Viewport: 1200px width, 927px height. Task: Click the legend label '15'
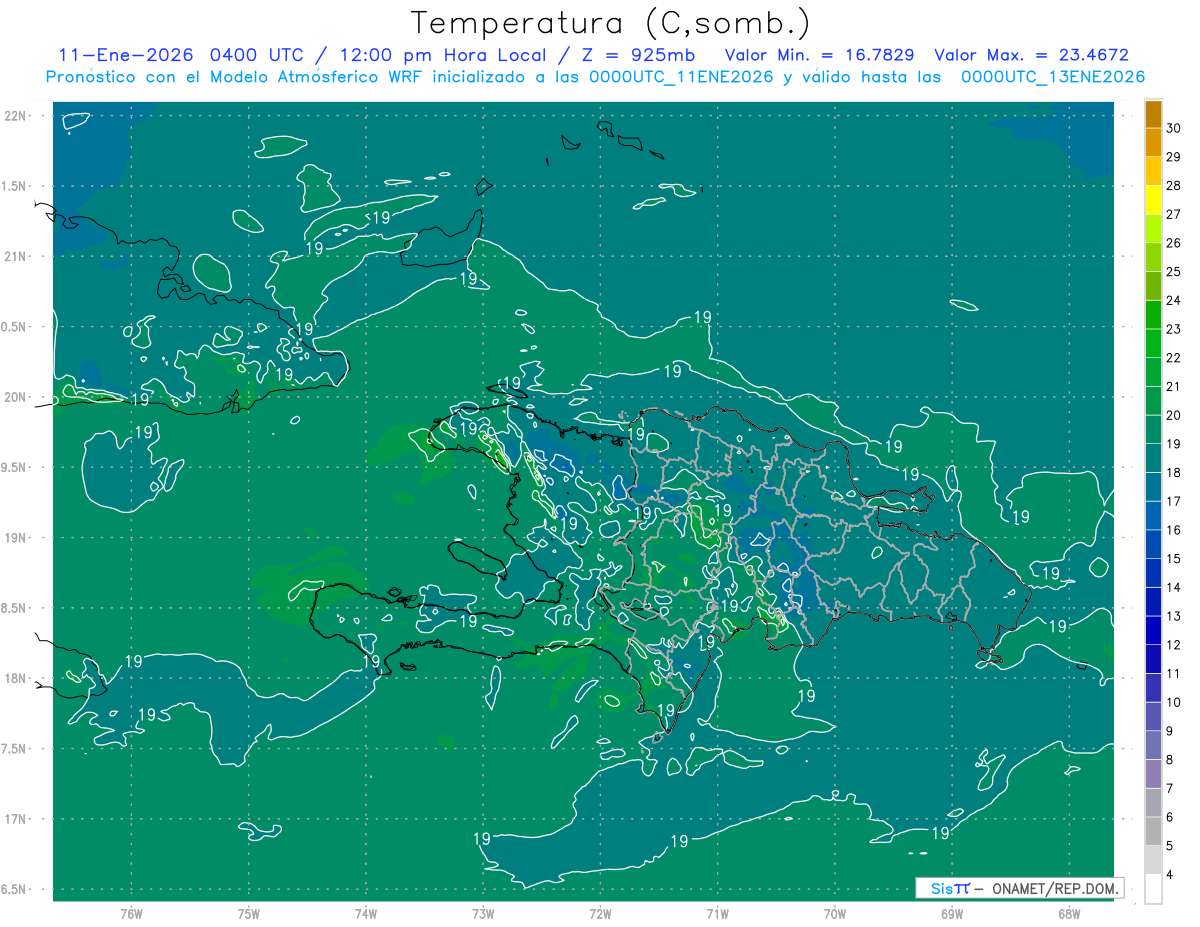point(1173,558)
